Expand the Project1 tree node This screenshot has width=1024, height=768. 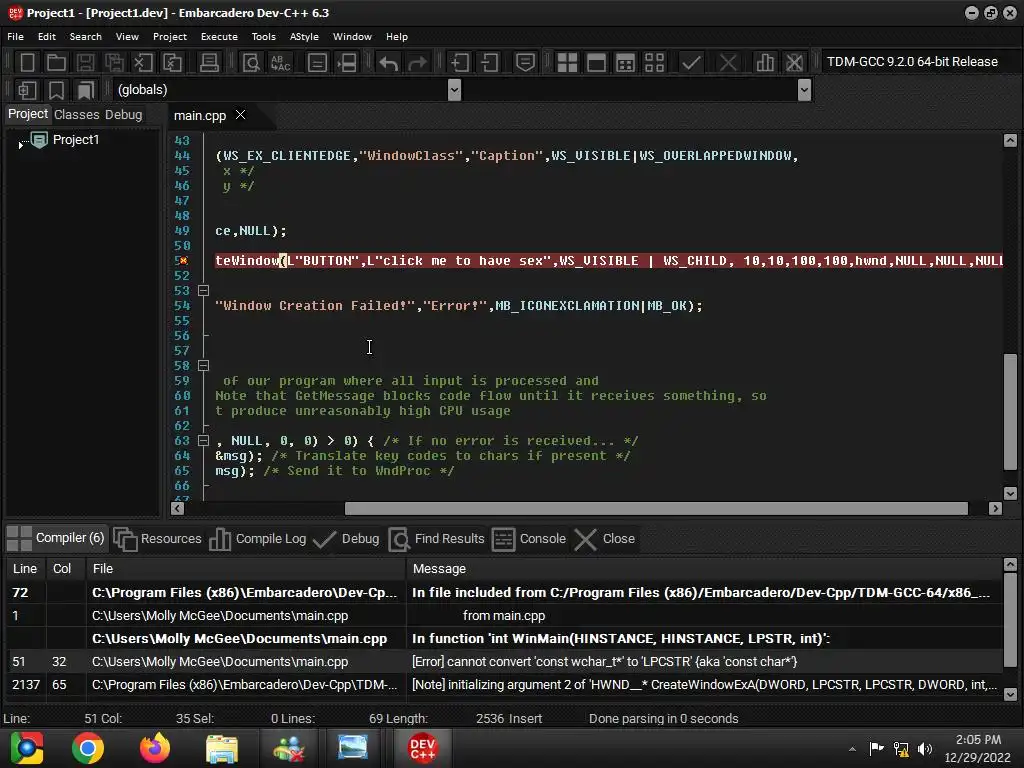pos(20,144)
